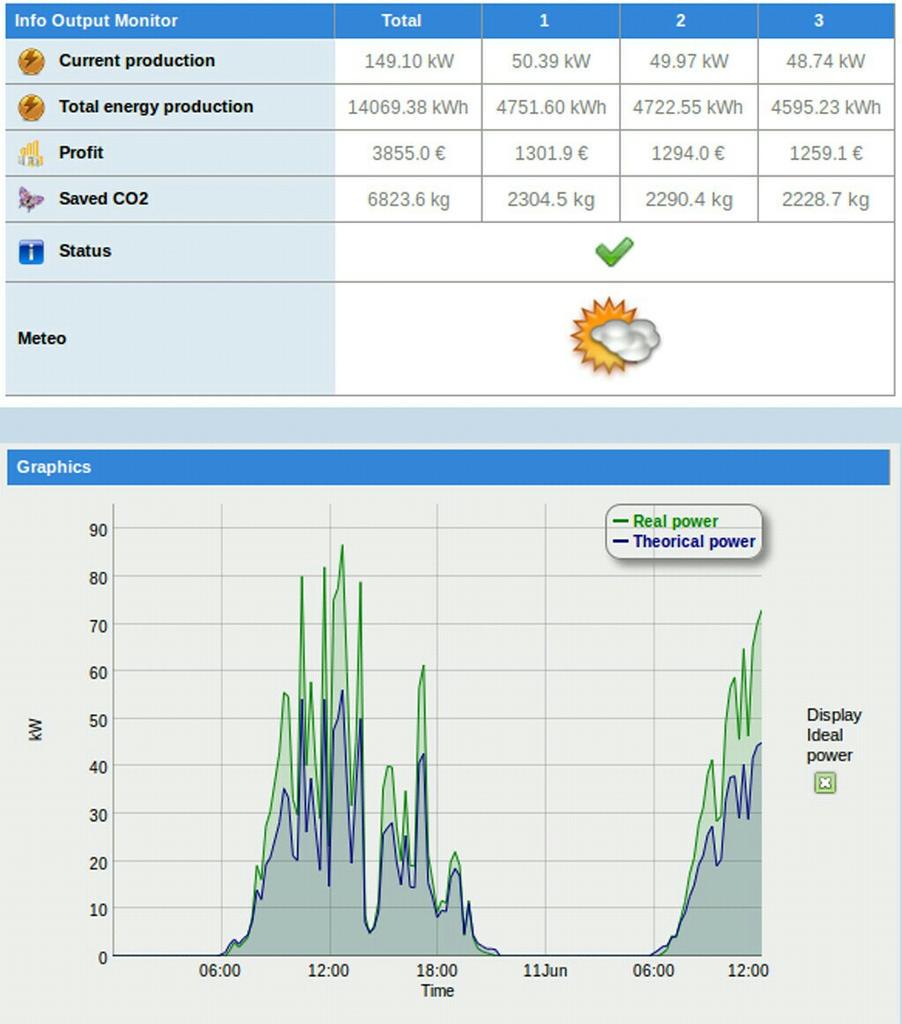Click the blue Status info icon
The height and width of the screenshot is (1024, 902).
click(x=31, y=251)
